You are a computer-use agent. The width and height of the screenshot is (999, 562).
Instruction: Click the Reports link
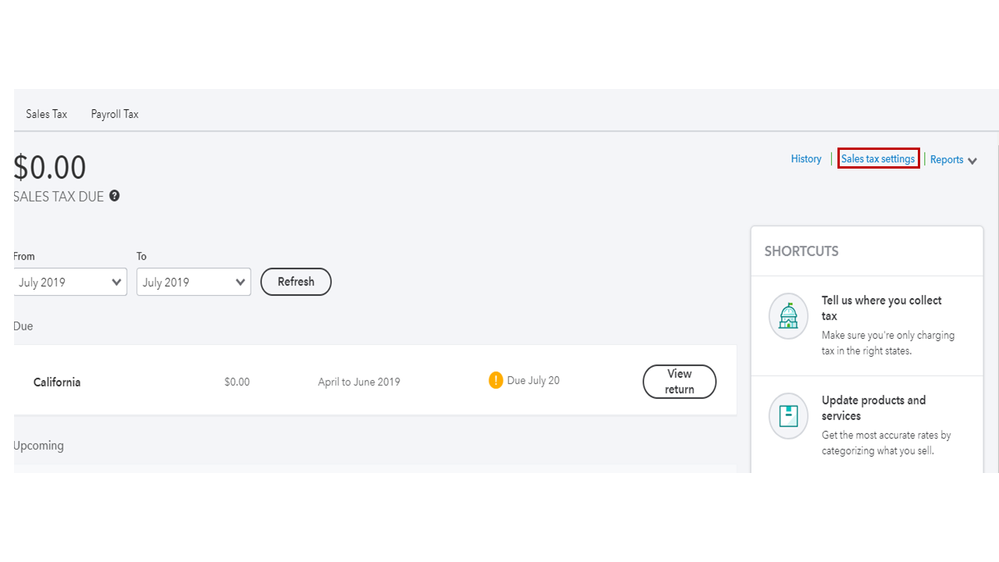pos(946,160)
